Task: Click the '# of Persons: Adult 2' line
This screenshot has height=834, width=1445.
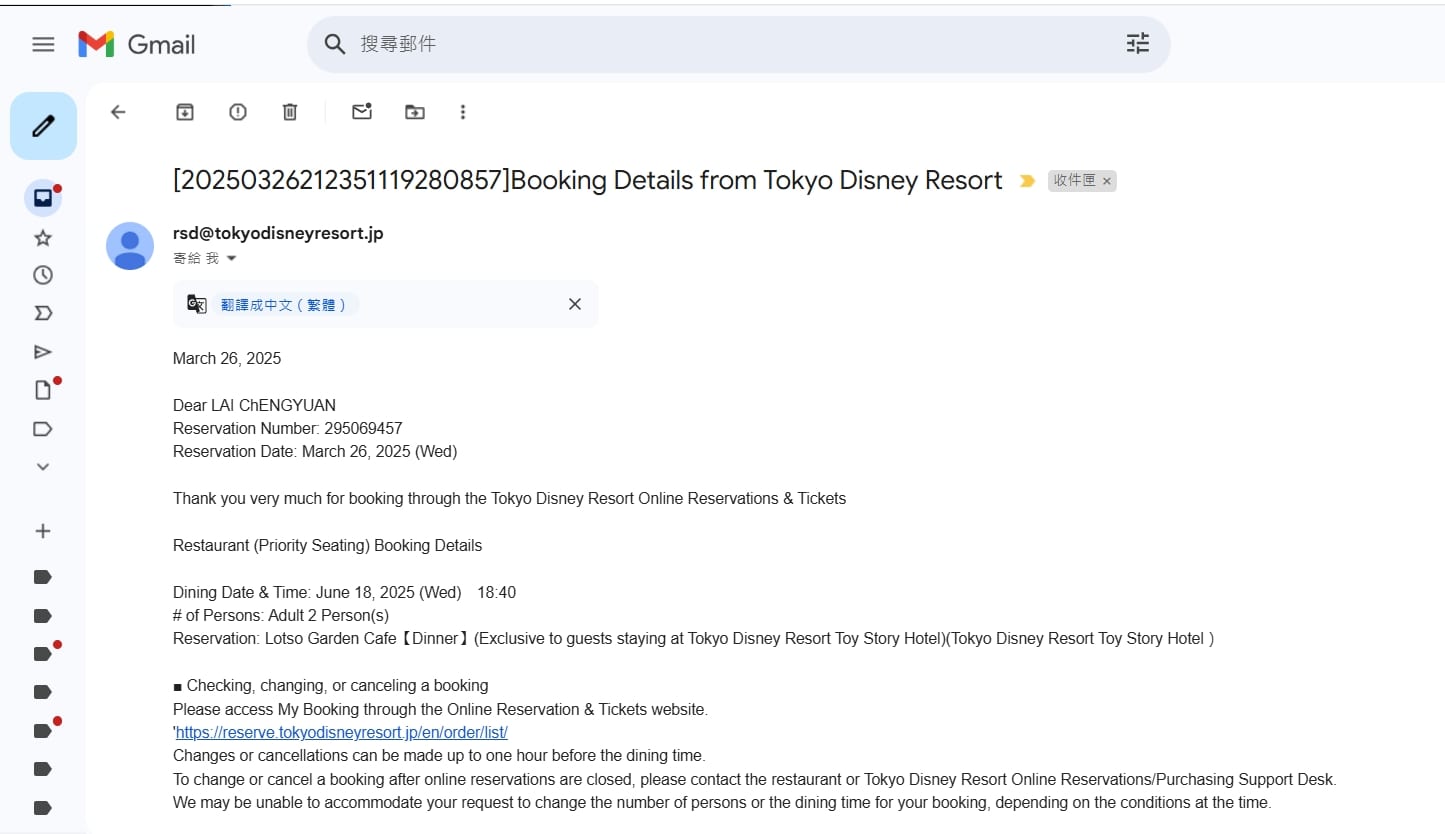Action: pyautogui.click(x=281, y=615)
